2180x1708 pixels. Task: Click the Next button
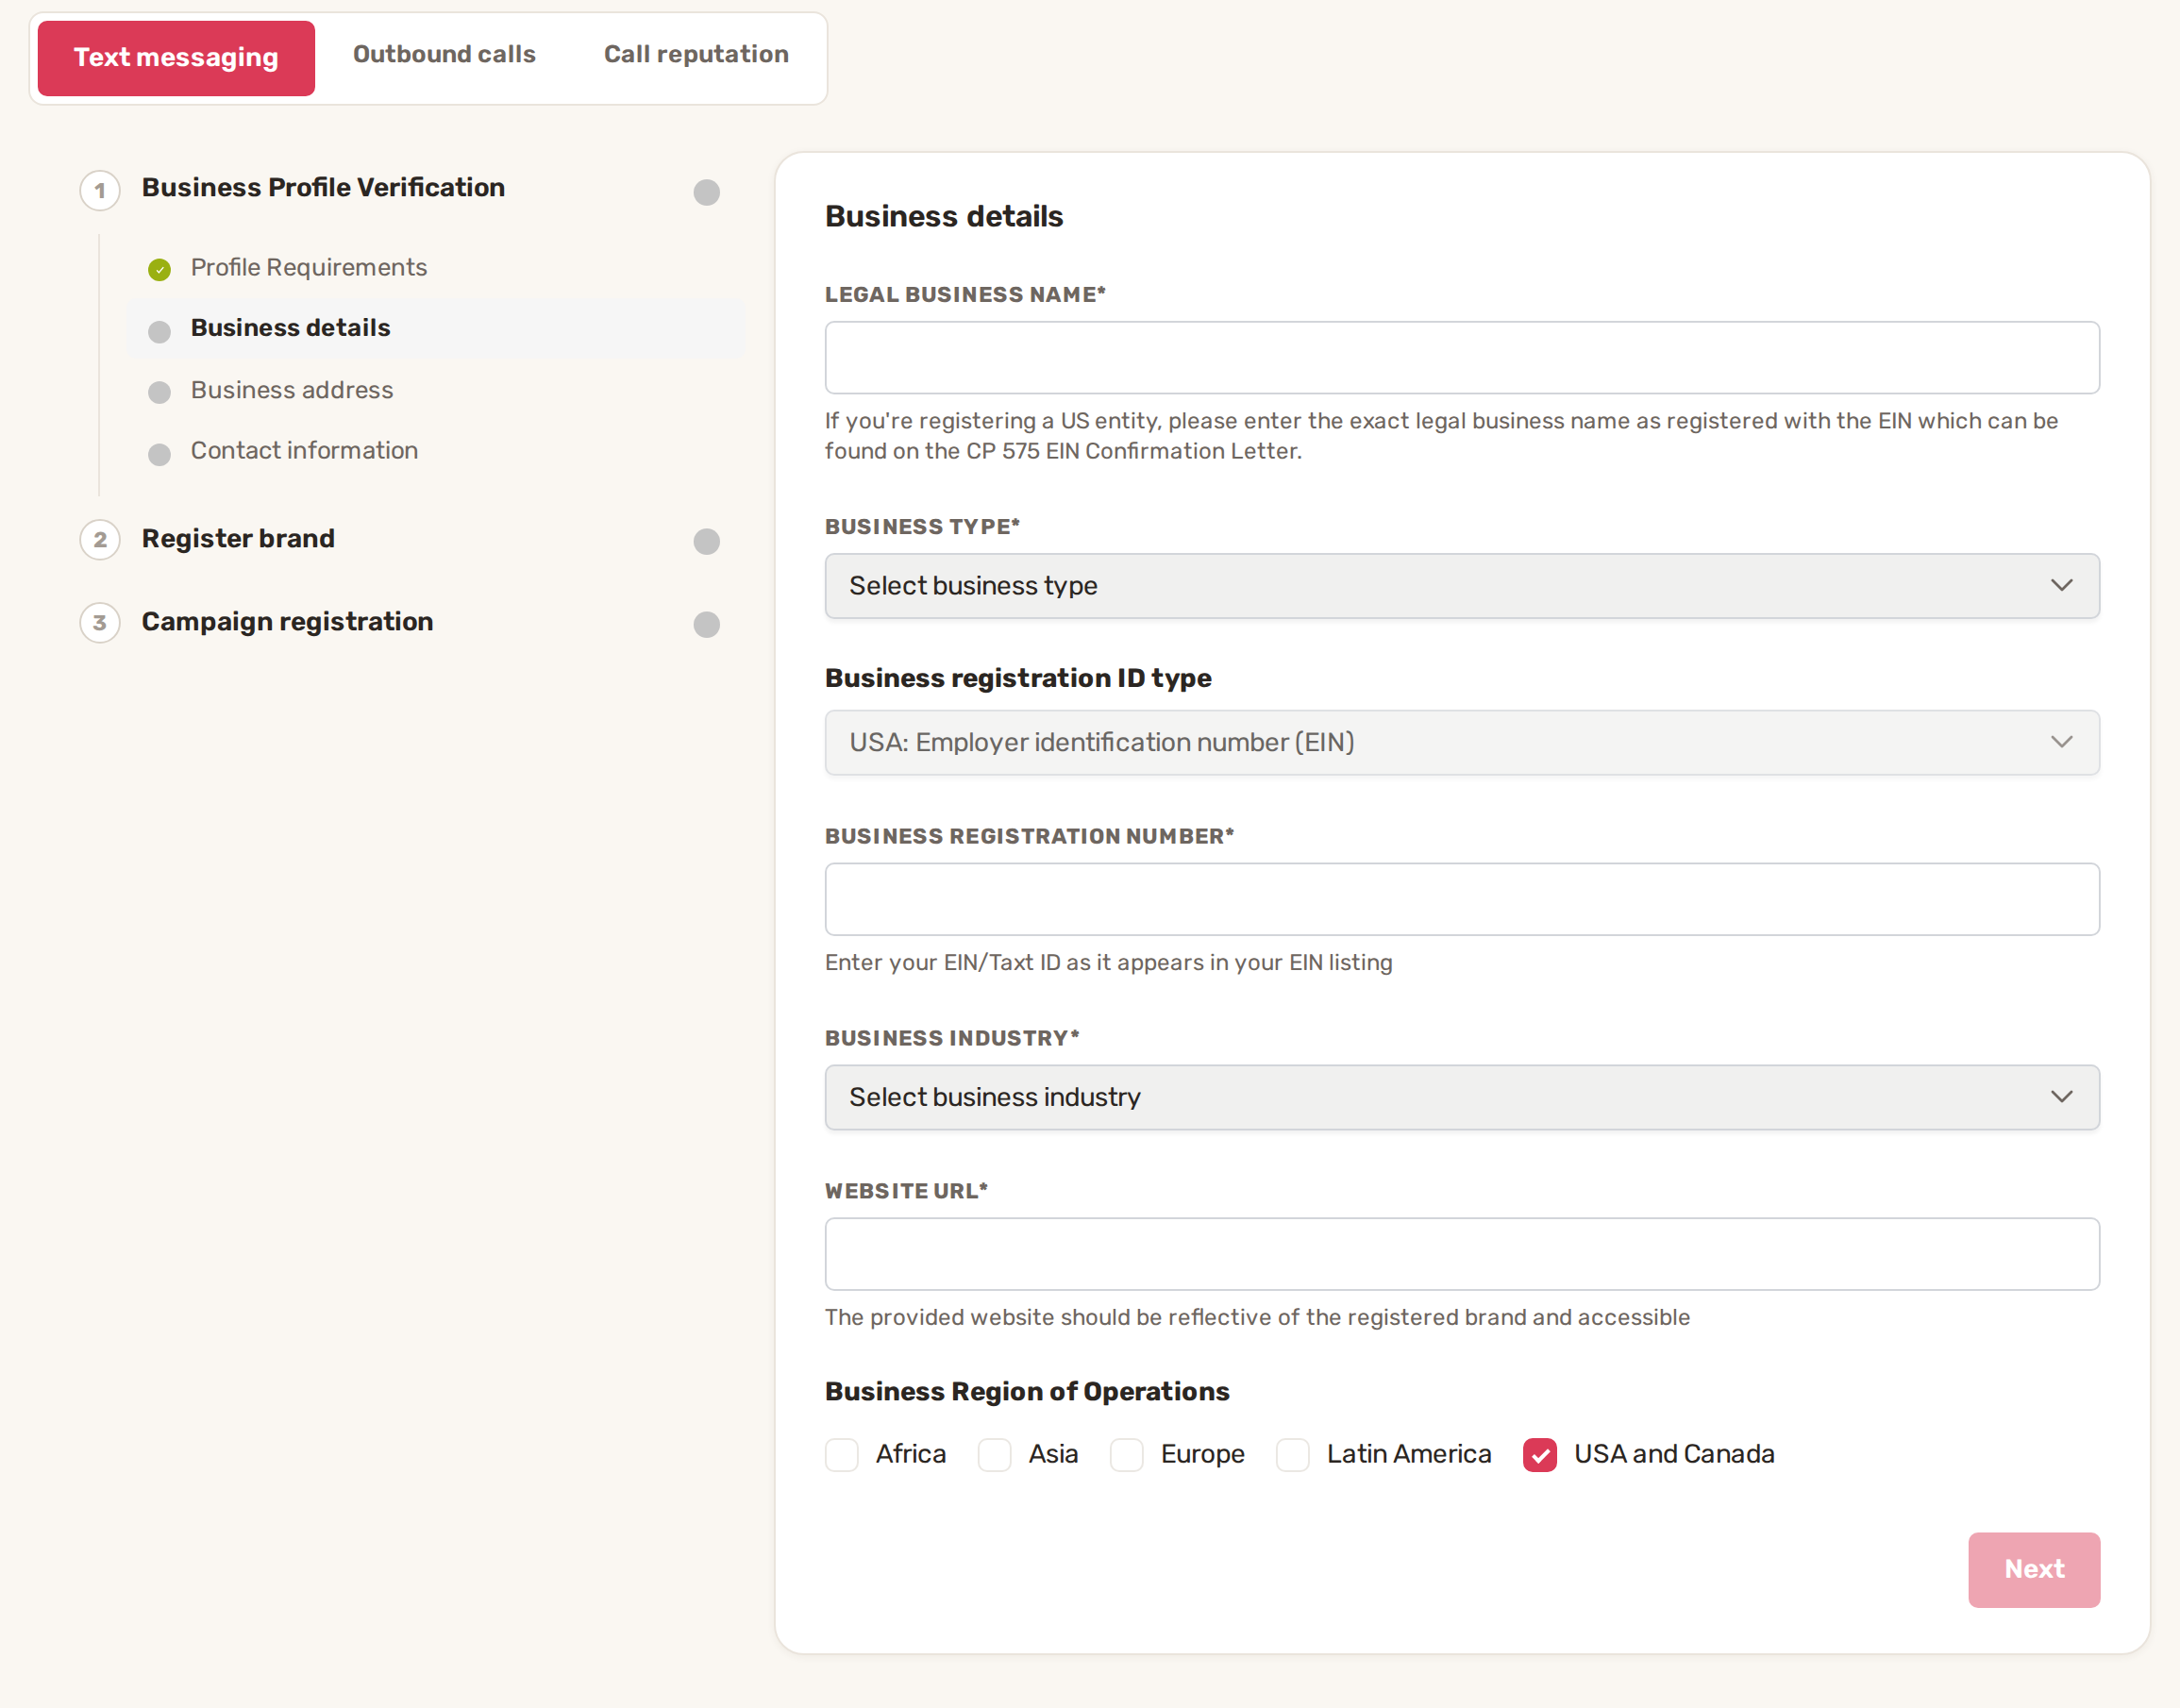pyautogui.click(x=2034, y=1570)
